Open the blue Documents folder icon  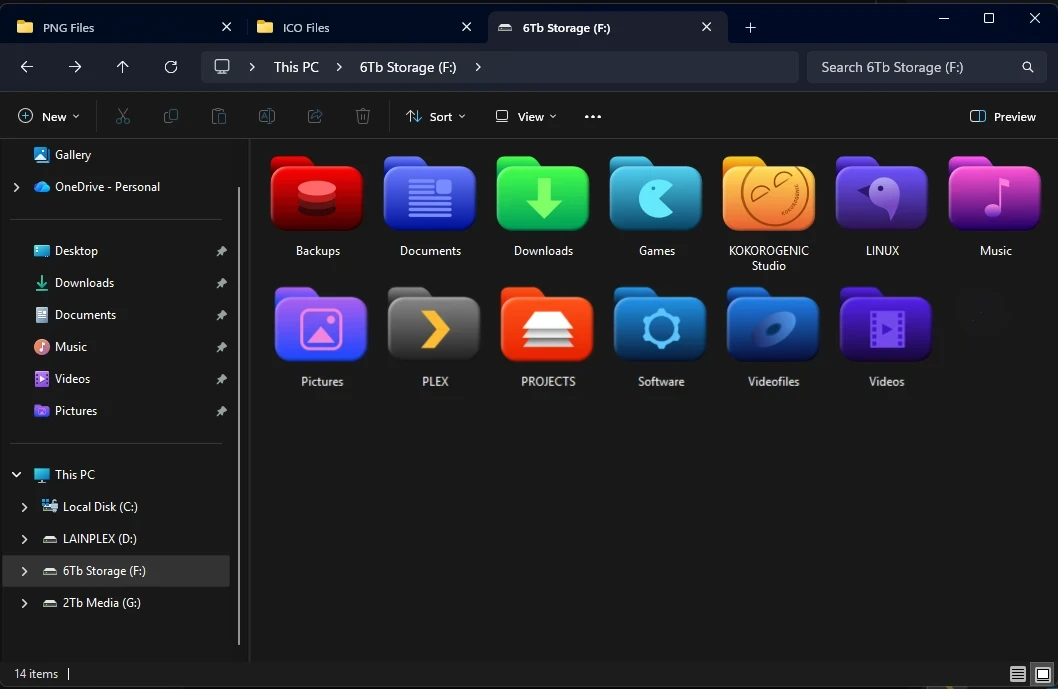pyautogui.click(x=430, y=194)
